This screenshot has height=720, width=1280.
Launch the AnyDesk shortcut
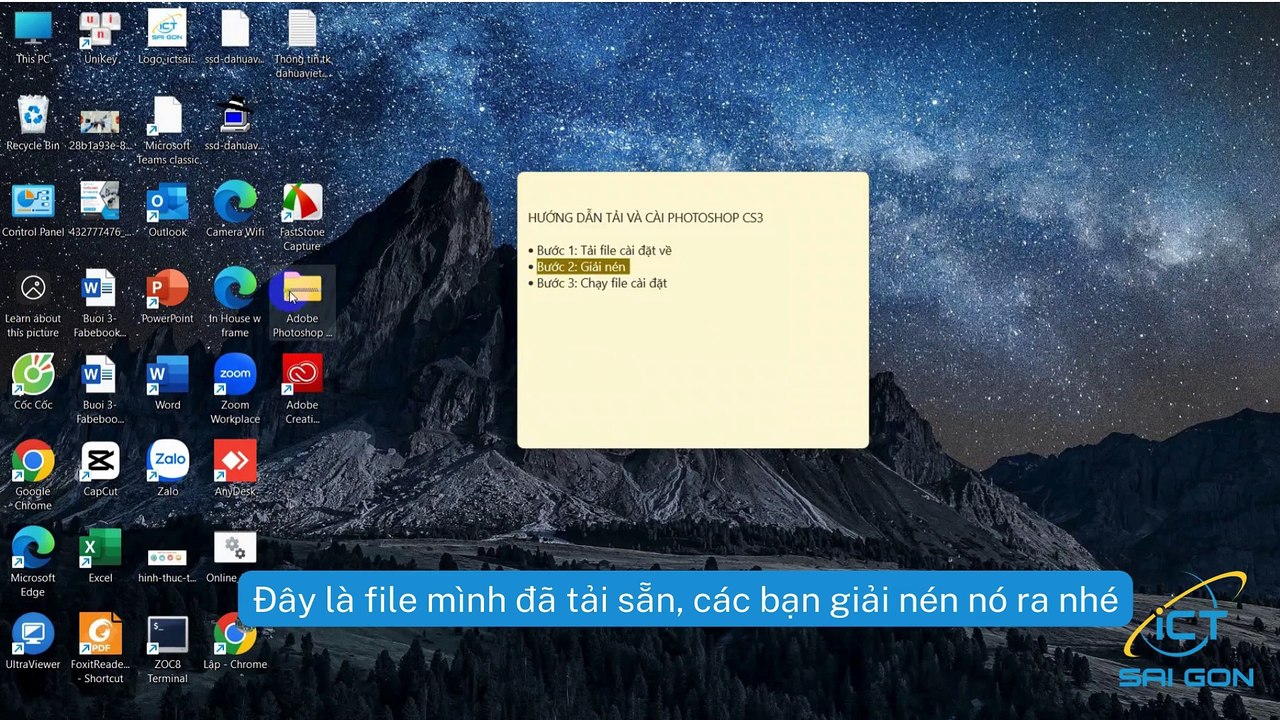tap(235, 470)
